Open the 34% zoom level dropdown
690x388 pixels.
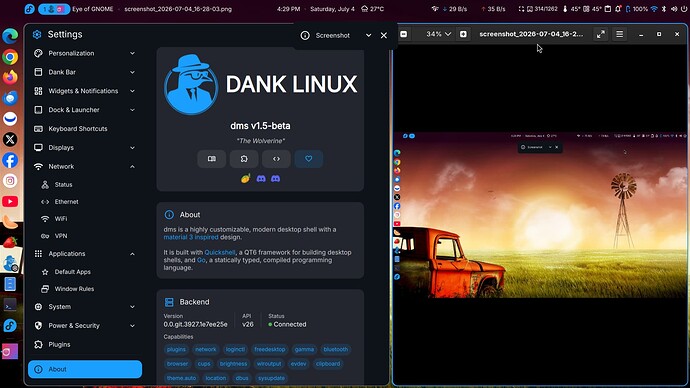pyautogui.click(x=438, y=34)
